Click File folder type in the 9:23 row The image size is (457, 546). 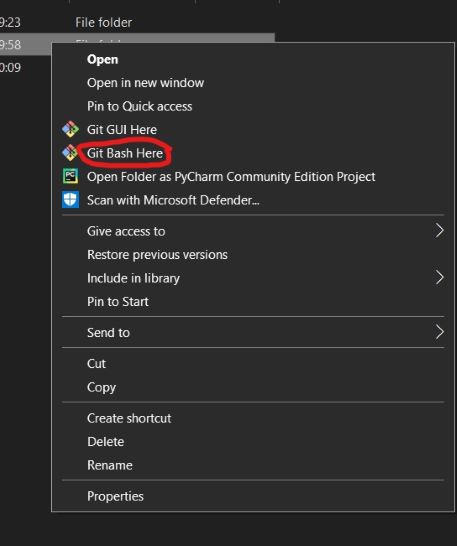103,23
